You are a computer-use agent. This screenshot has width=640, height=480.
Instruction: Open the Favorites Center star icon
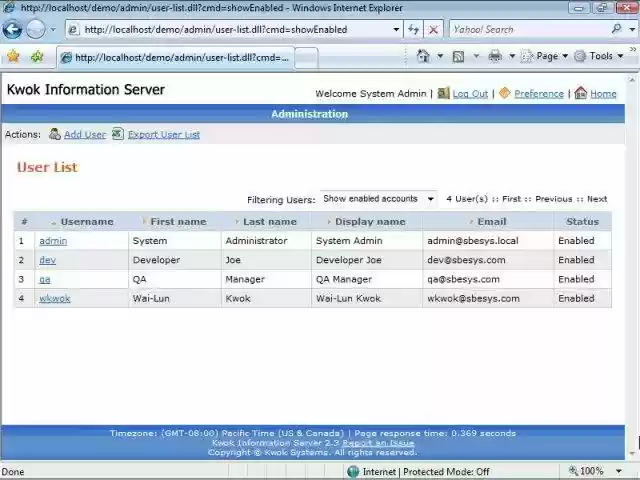[13, 56]
